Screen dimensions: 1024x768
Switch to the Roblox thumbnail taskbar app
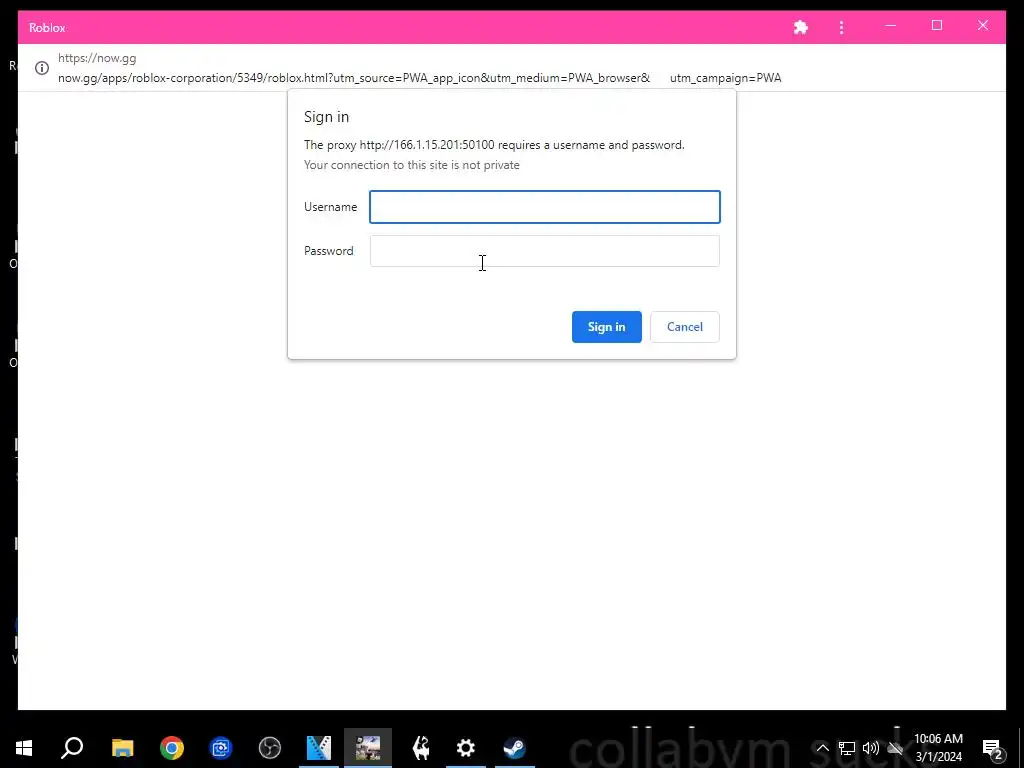click(x=368, y=748)
